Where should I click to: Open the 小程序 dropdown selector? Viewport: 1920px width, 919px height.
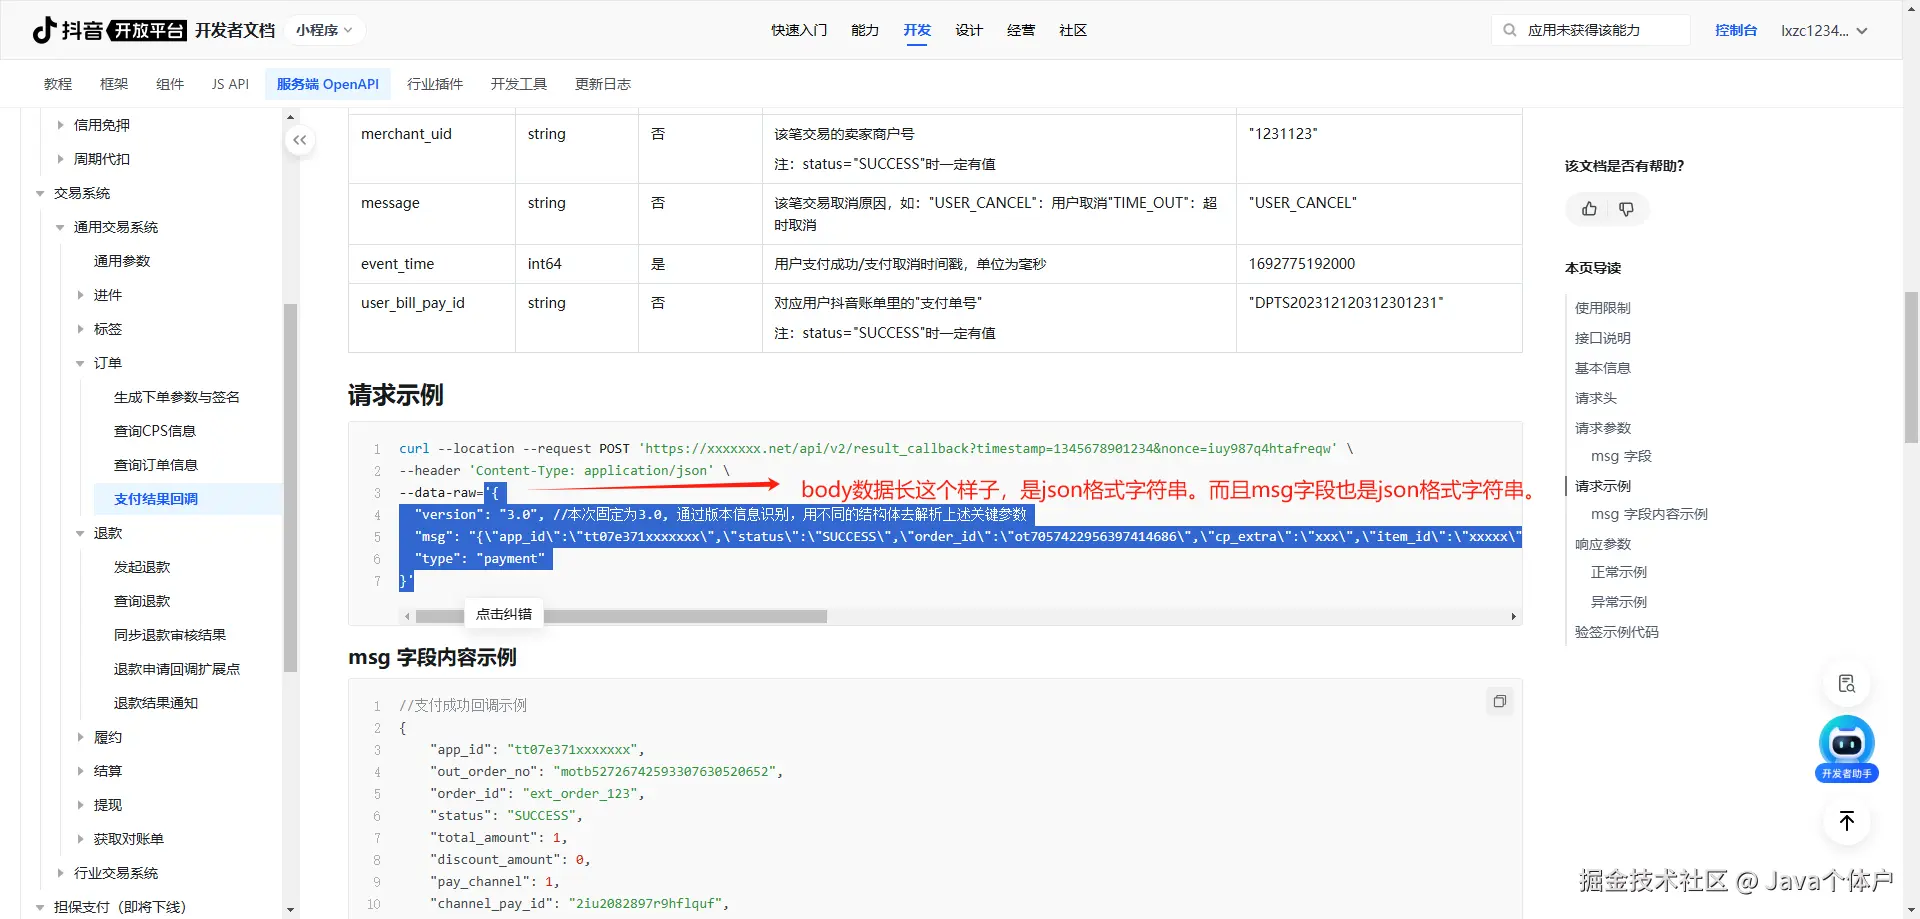pyautogui.click(x=324, y=30)
